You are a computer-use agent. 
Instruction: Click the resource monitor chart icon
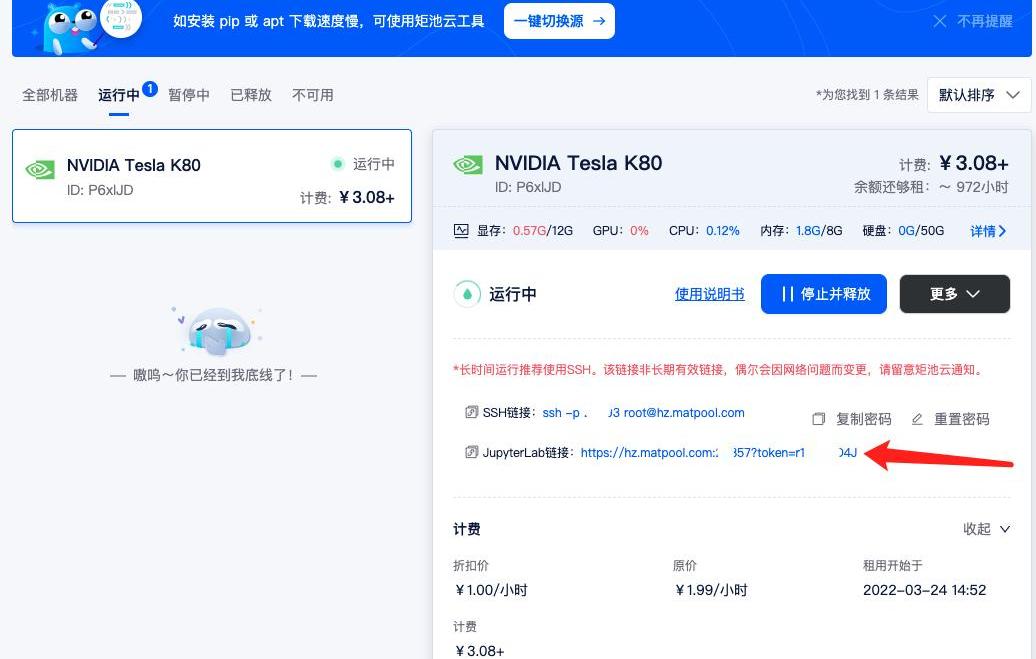click(x=461, y=231)
